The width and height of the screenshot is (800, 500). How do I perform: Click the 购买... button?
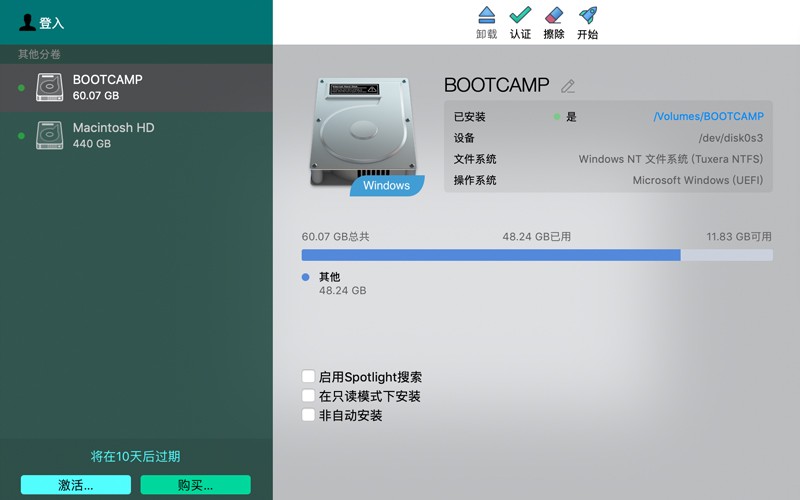tap(195, 485)
